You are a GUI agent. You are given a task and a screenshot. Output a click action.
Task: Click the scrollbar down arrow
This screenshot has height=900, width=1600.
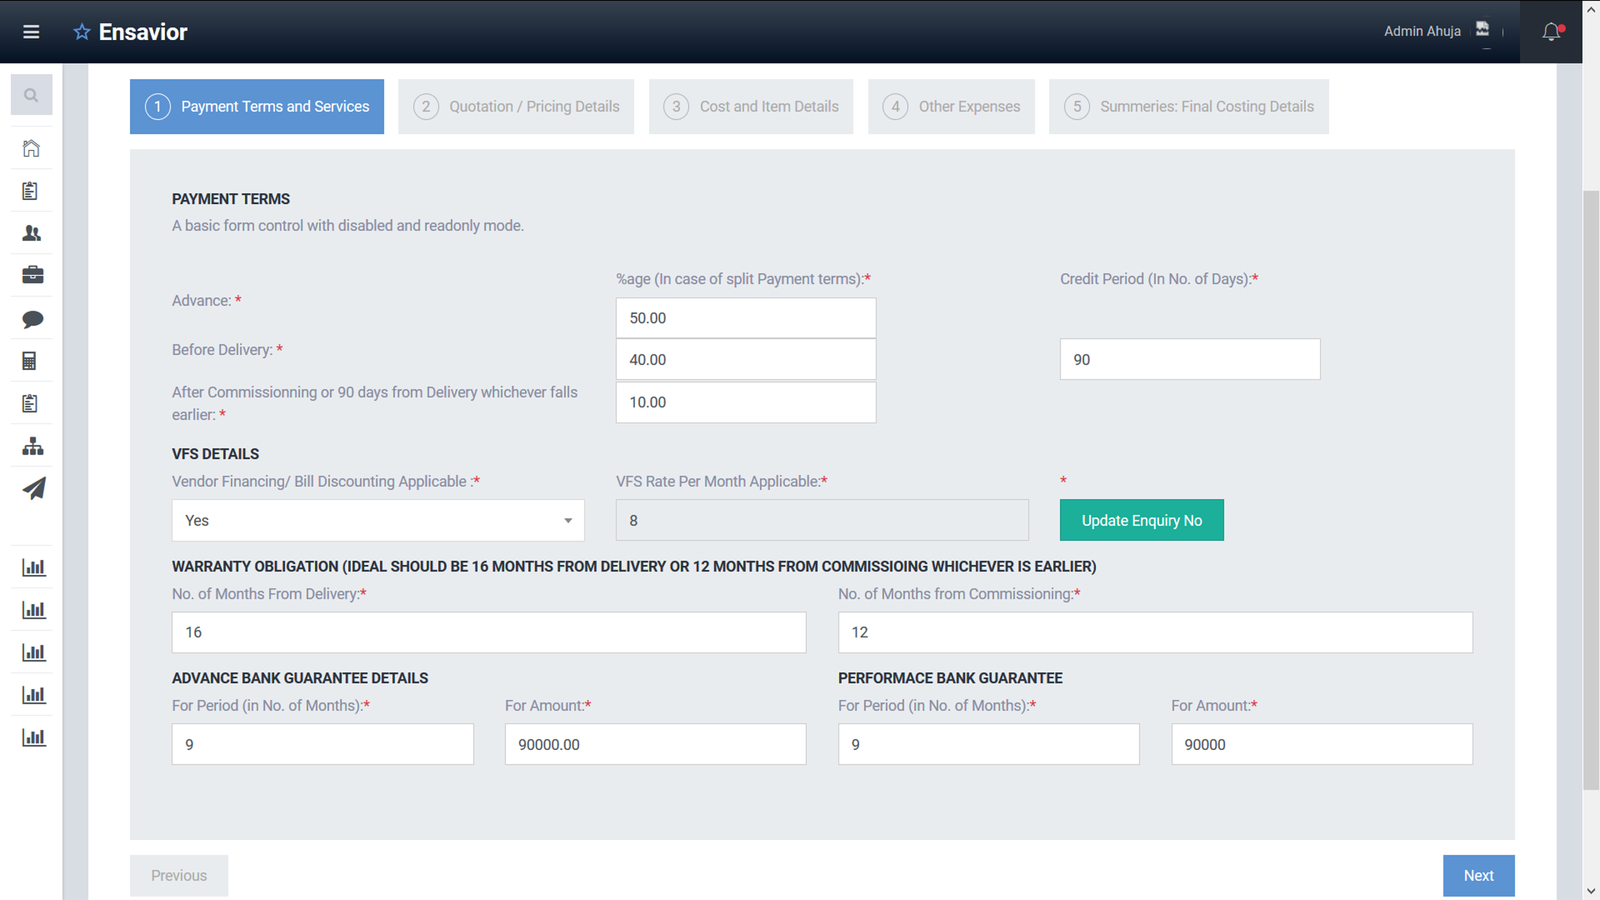(1591, 890)
